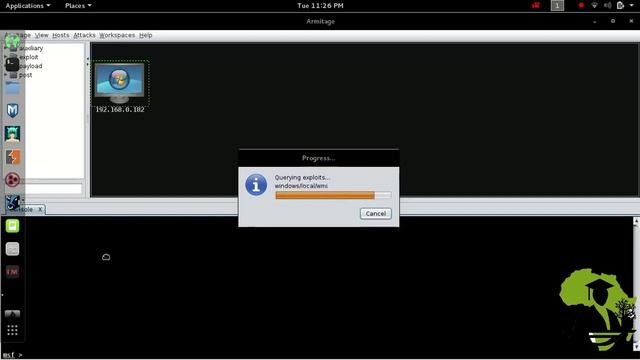Open the system menu arrow in top bar
The height and width of the screenshot is (360, 640).
click(x=631, y=5)
